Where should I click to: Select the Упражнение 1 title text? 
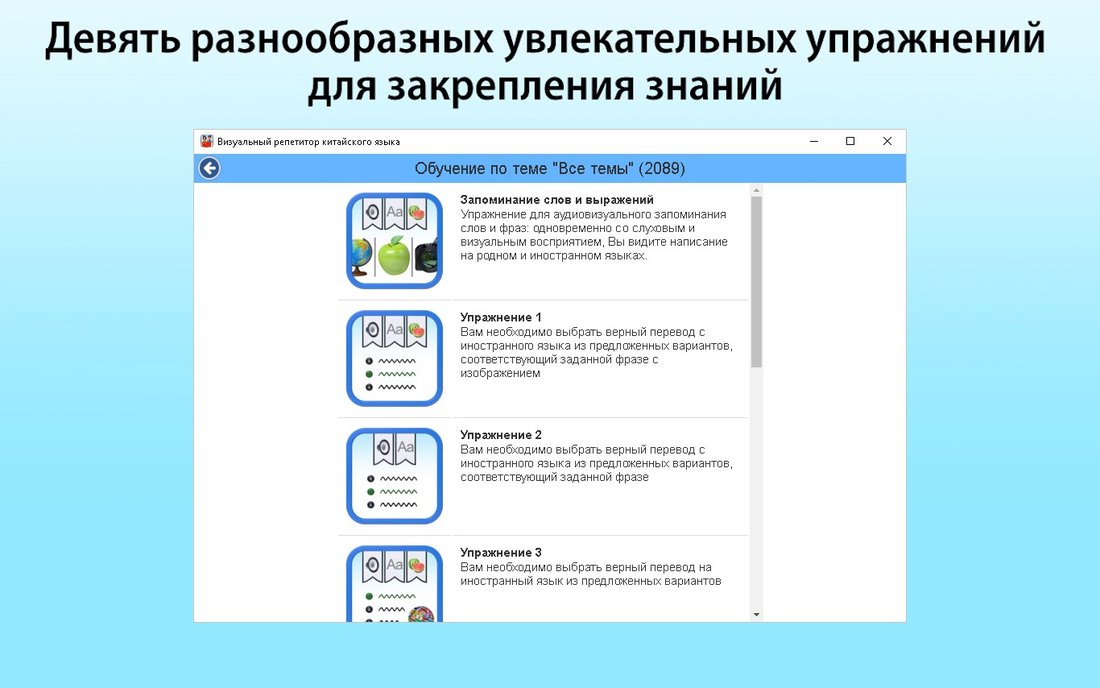(x=501, y=318)
